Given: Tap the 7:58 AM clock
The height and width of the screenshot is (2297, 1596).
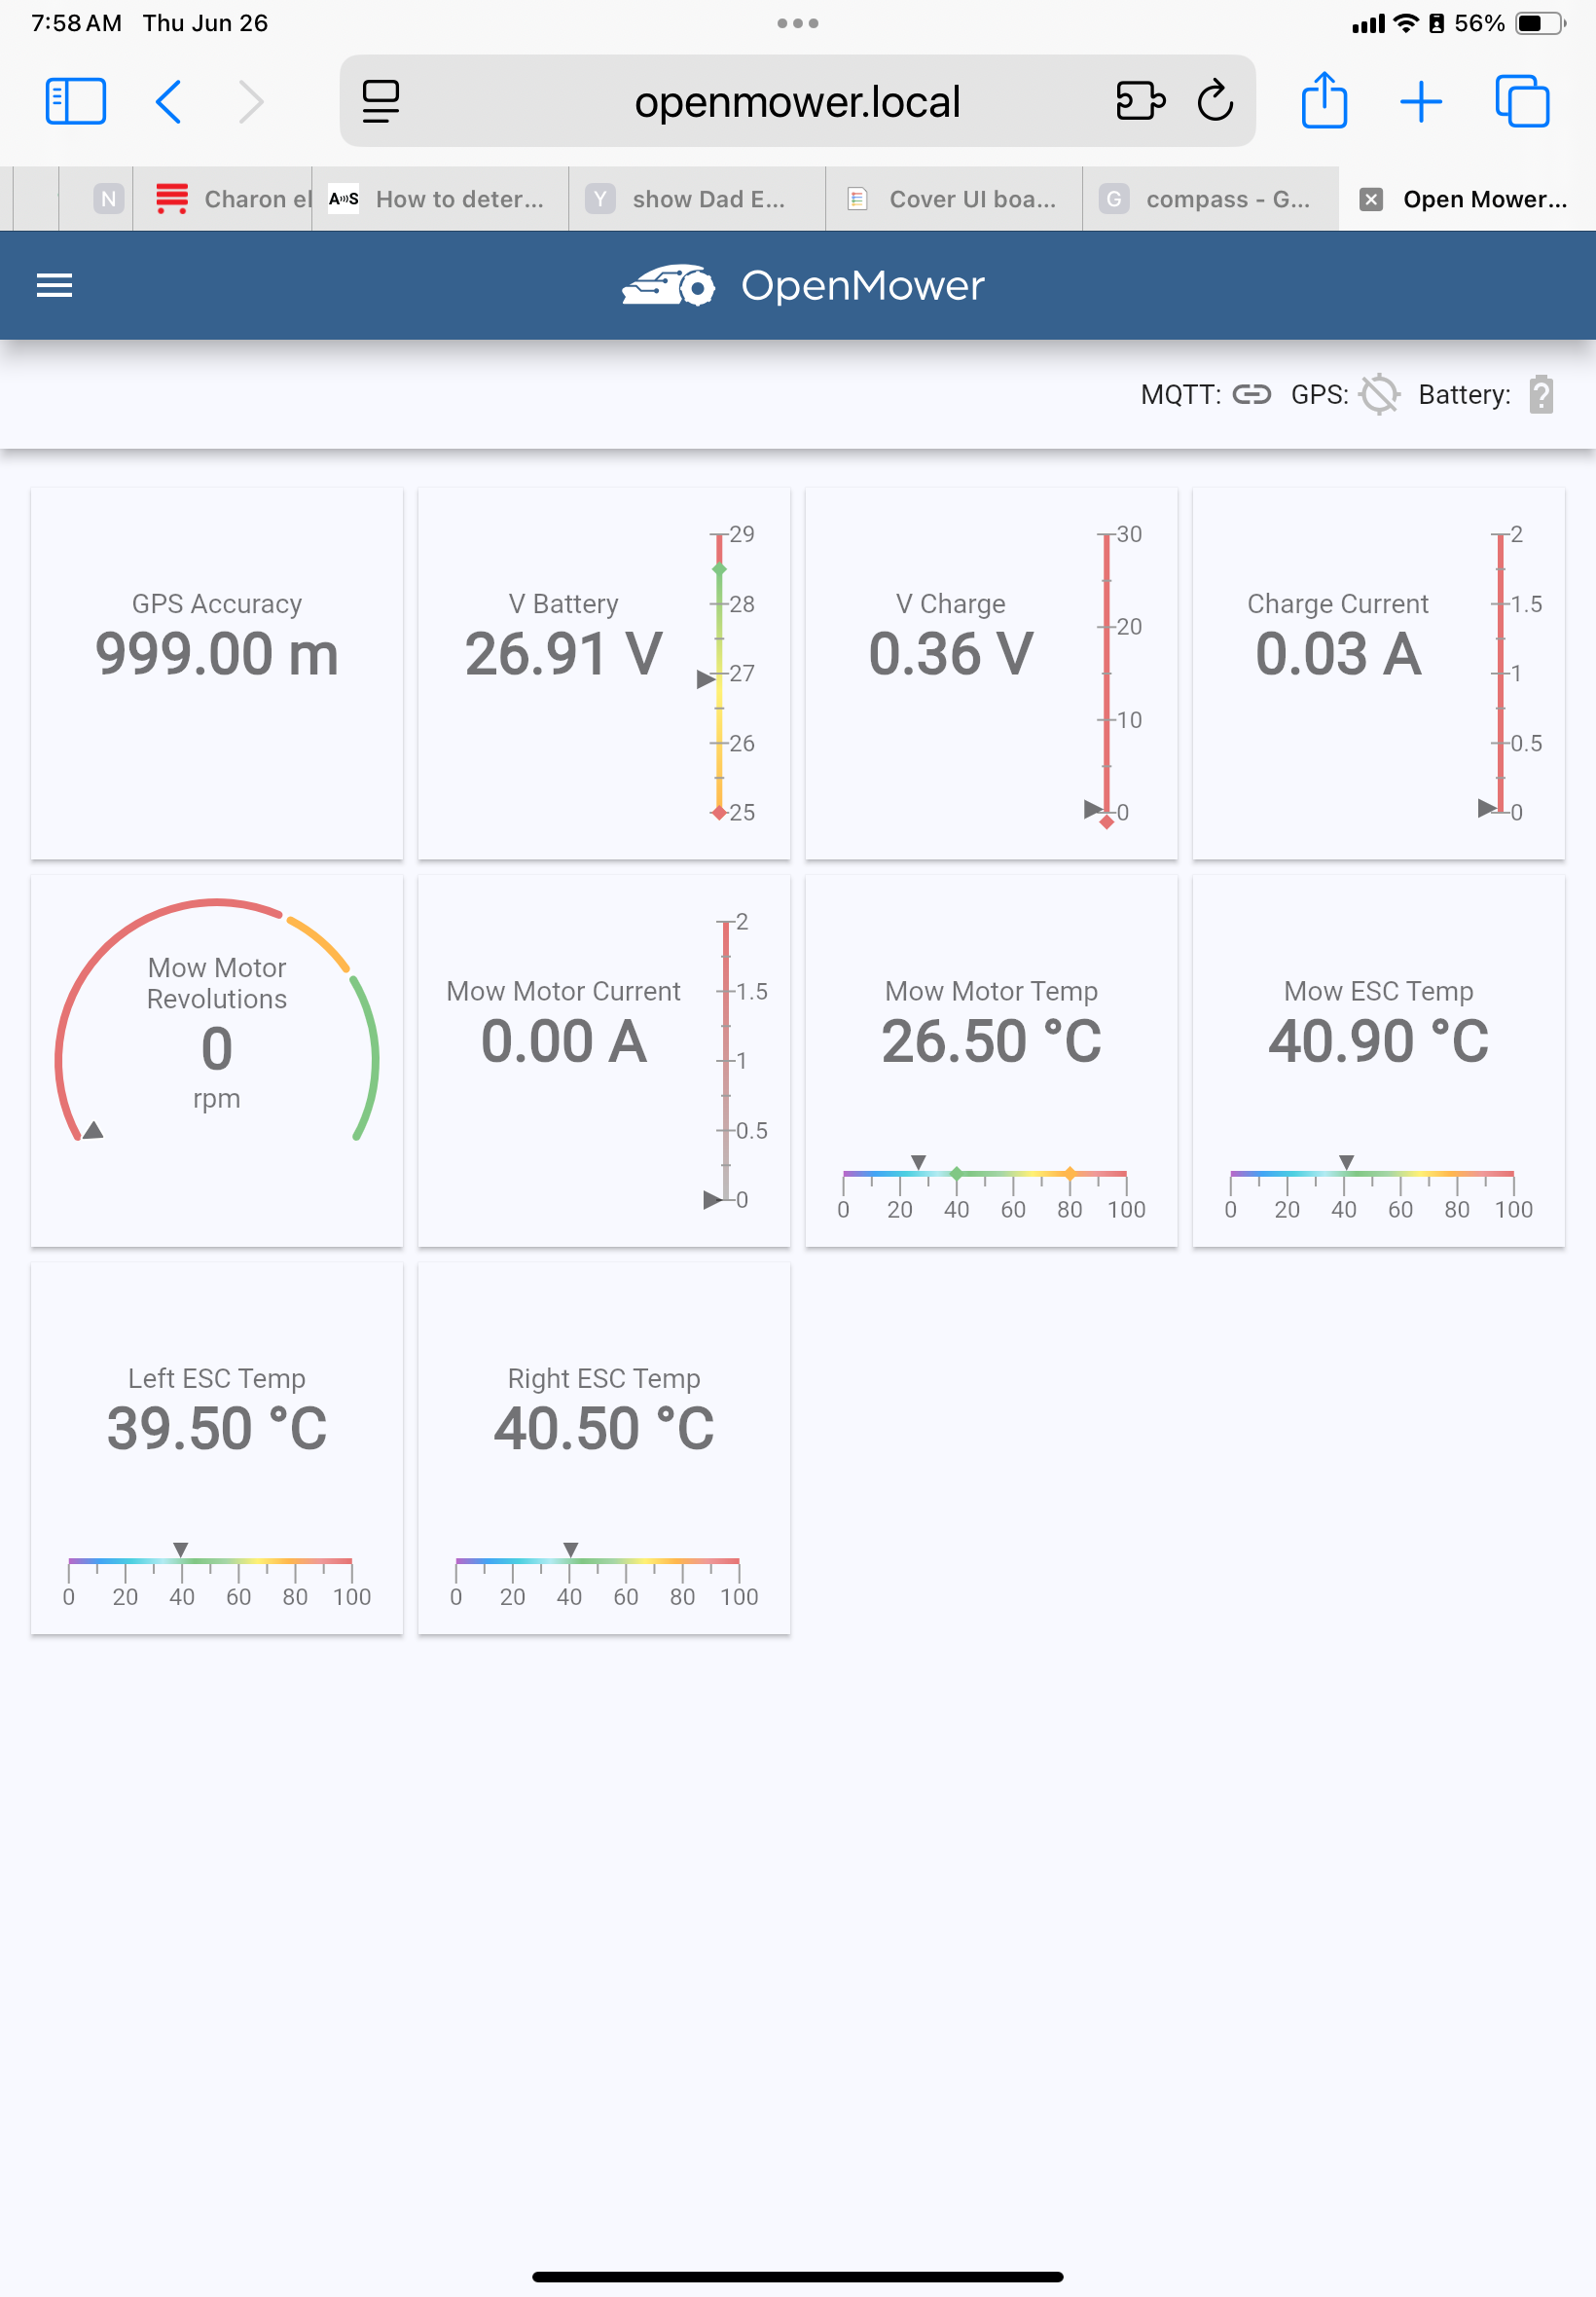Looking at the screenshot, I should point(76,23).
